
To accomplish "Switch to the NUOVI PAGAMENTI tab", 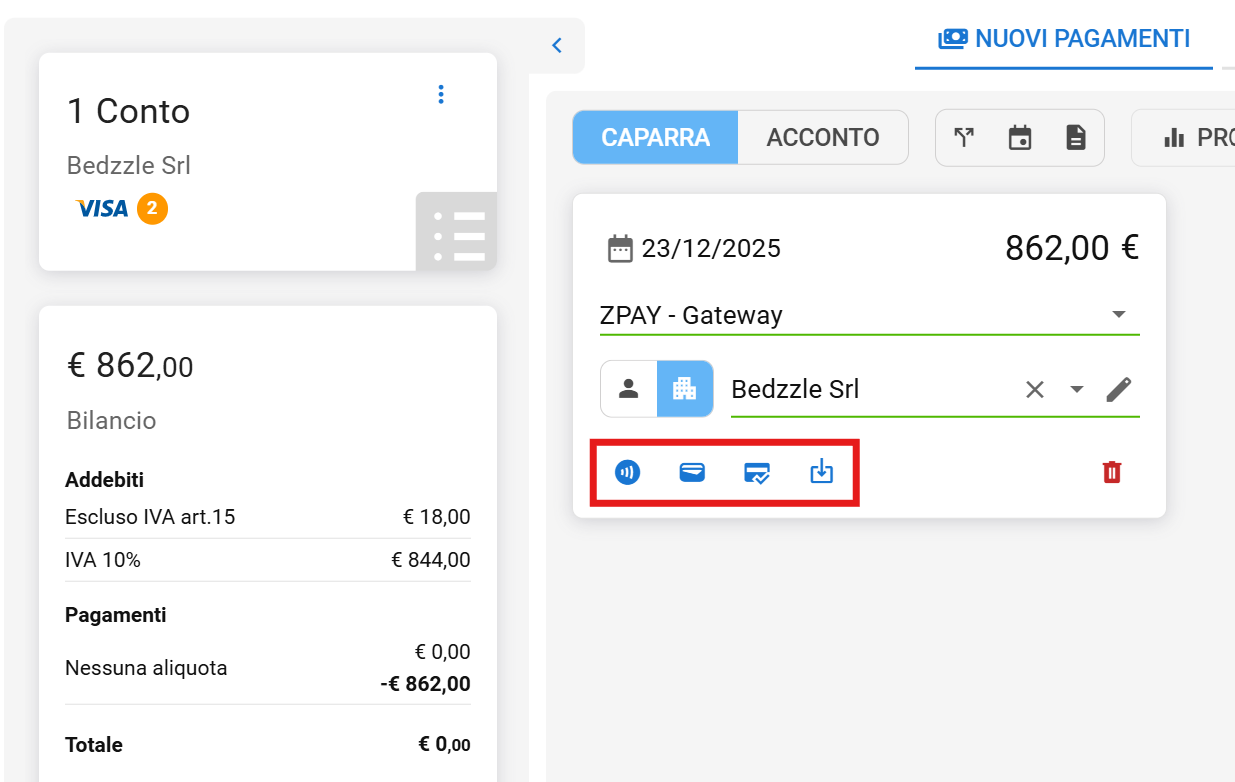I will coord(1064,39).
